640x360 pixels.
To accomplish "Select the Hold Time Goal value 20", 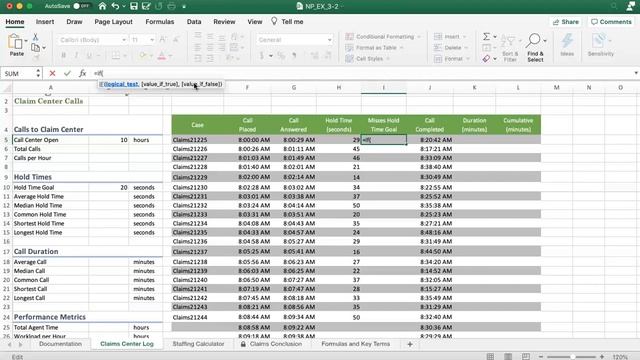I will (109, 187).
